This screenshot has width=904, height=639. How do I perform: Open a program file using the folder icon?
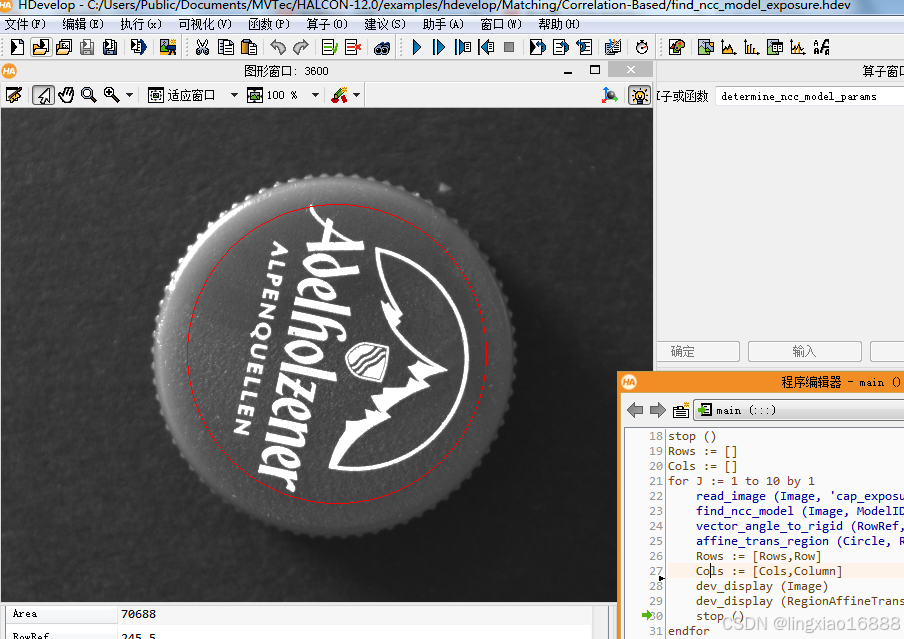(x=41, y=47)
